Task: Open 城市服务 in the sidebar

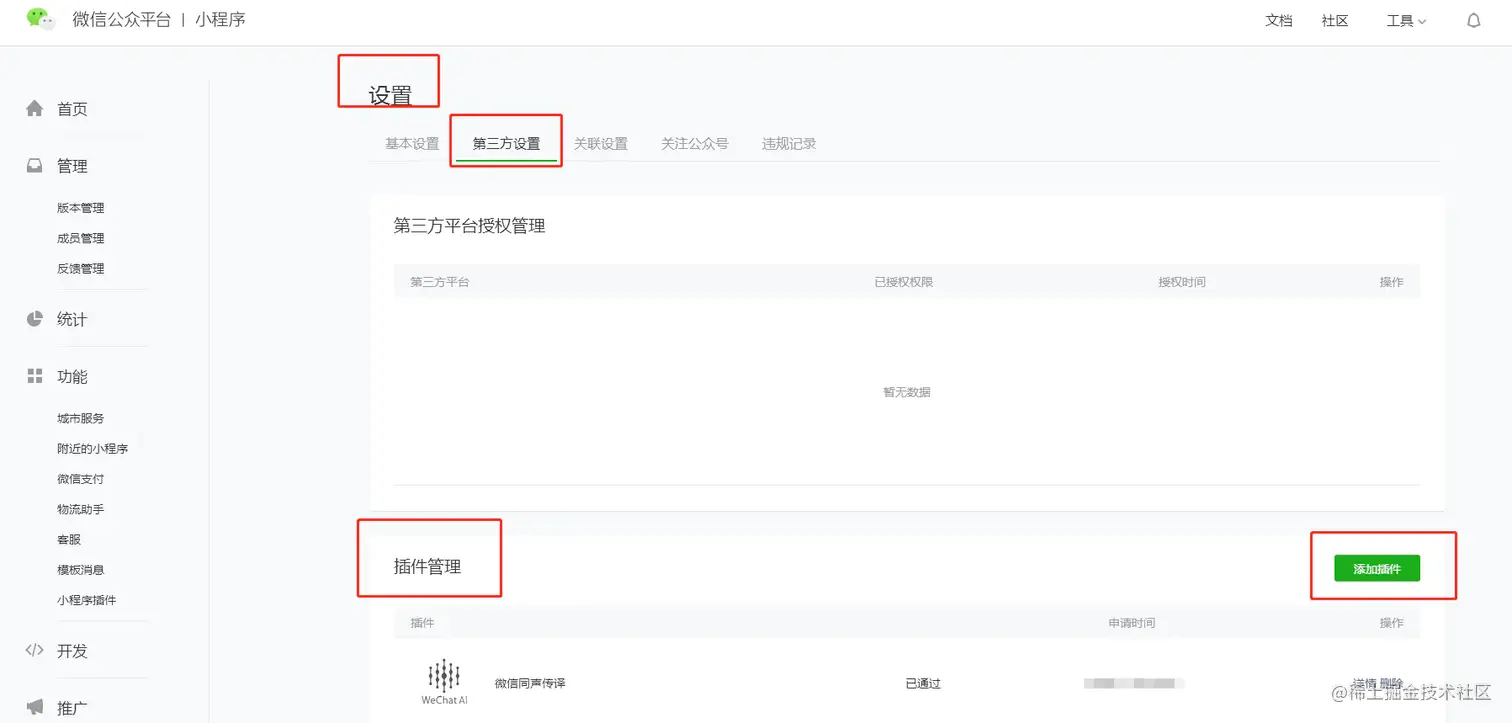Action: click(x=81, y=418)
